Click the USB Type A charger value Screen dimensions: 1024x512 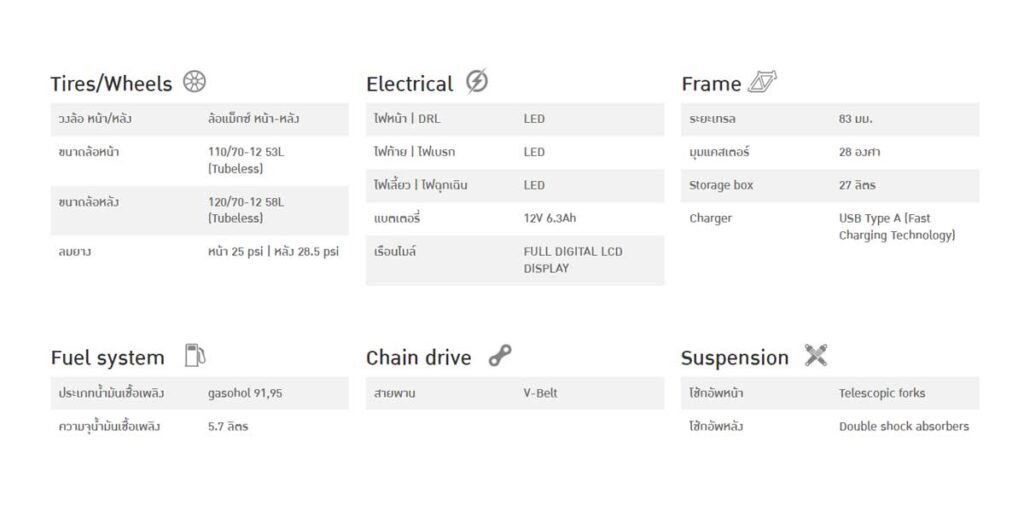(x=897, y=227)
